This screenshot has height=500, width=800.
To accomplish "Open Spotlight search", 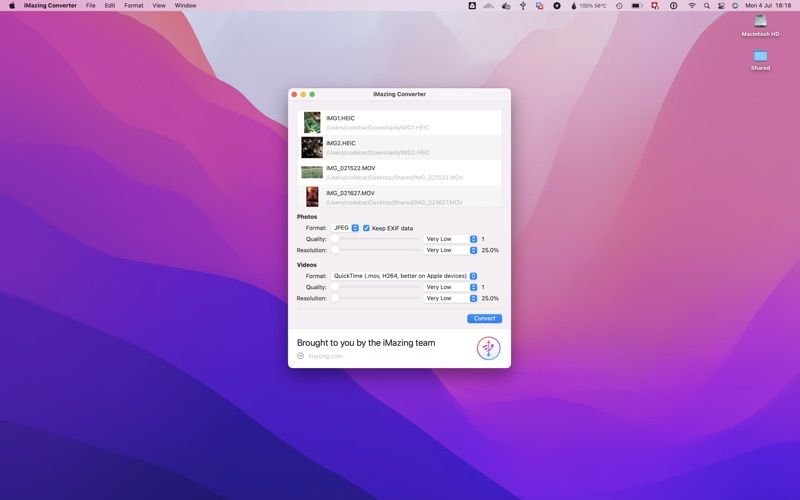I will 707,6.
